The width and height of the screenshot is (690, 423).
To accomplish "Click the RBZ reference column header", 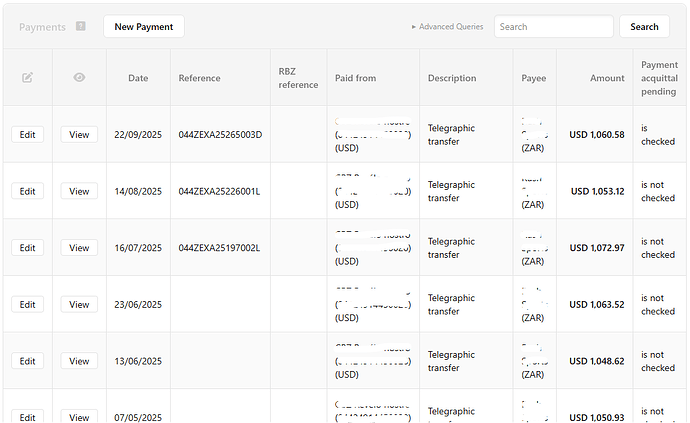I will [298, 78].
